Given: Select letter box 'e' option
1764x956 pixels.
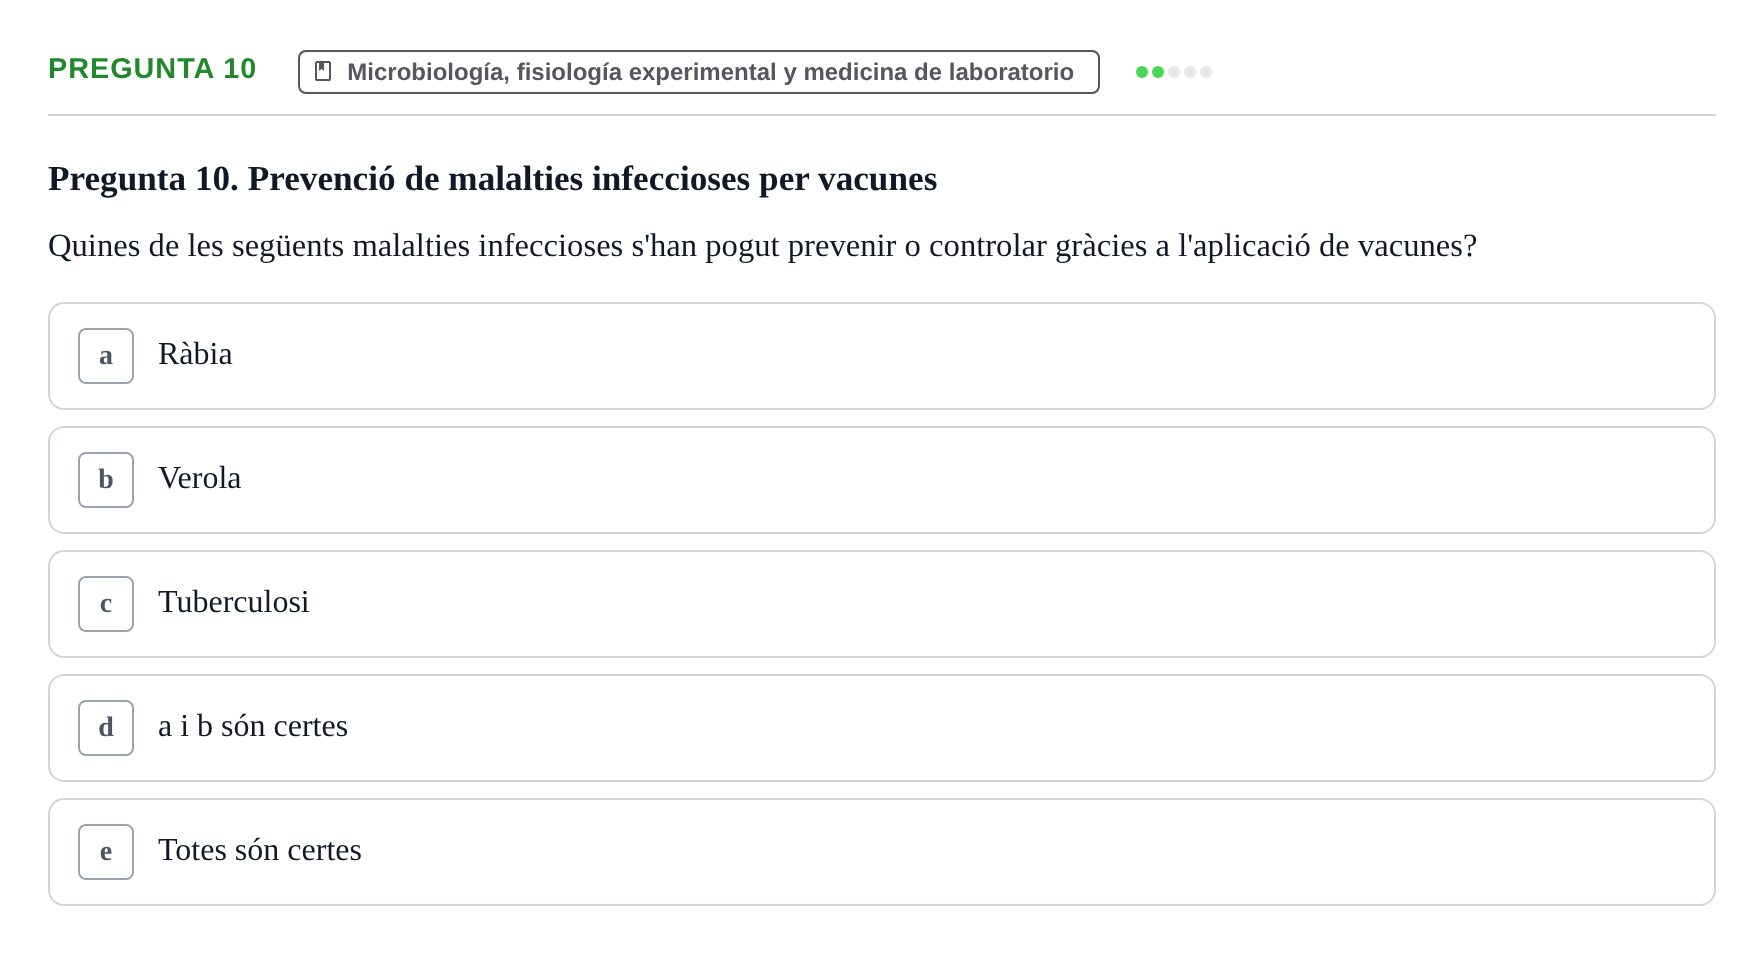Looking at the screenshot, I should tap(106, 852).
